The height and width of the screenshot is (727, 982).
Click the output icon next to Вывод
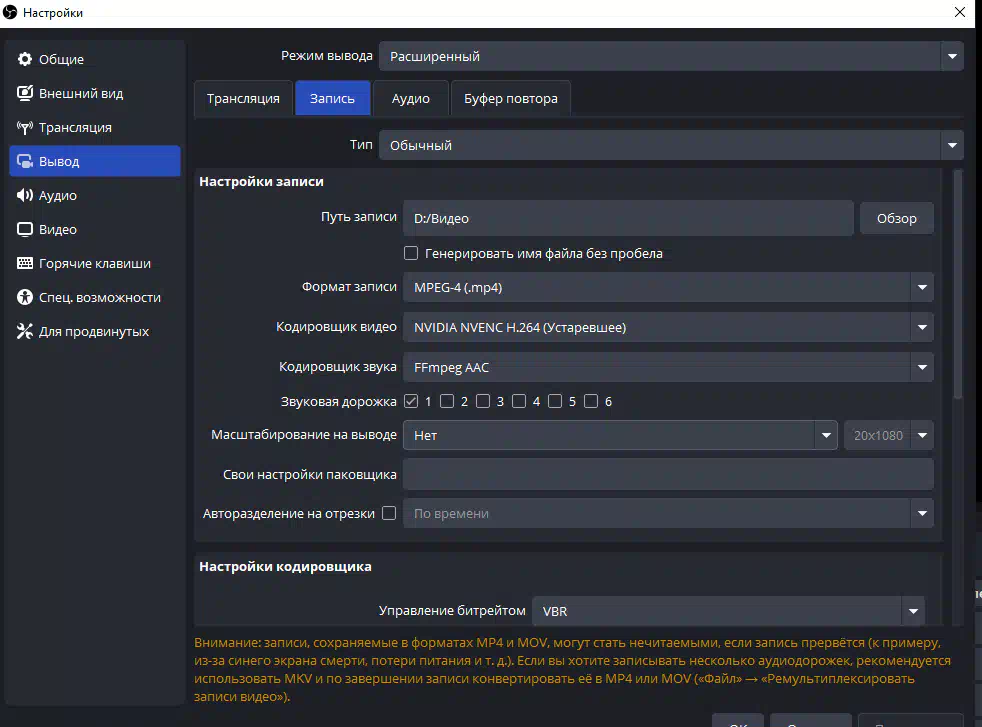point(24,162)
